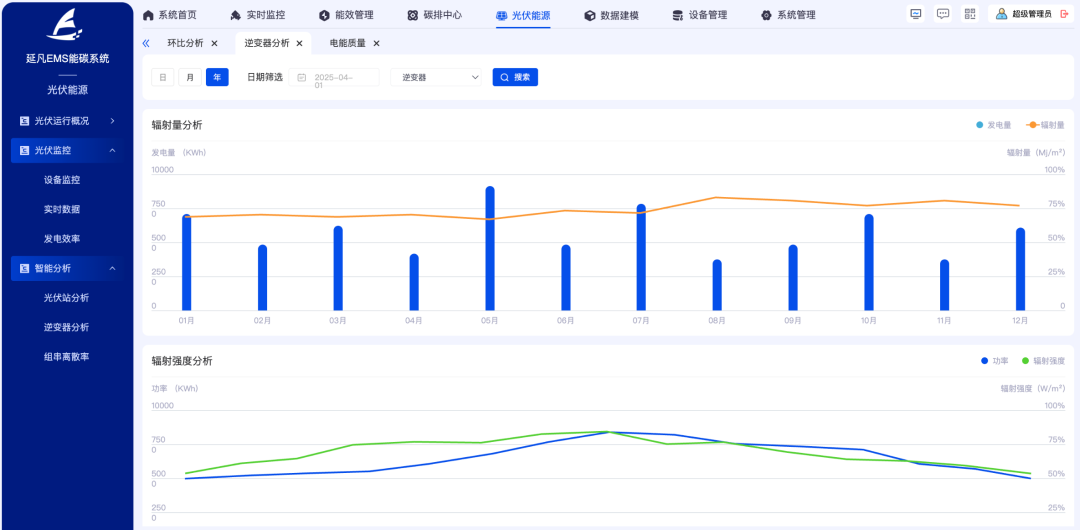1080x530 pixels.
Task: Close the 电能质量 tab
Action: click(x=377, y=44)
